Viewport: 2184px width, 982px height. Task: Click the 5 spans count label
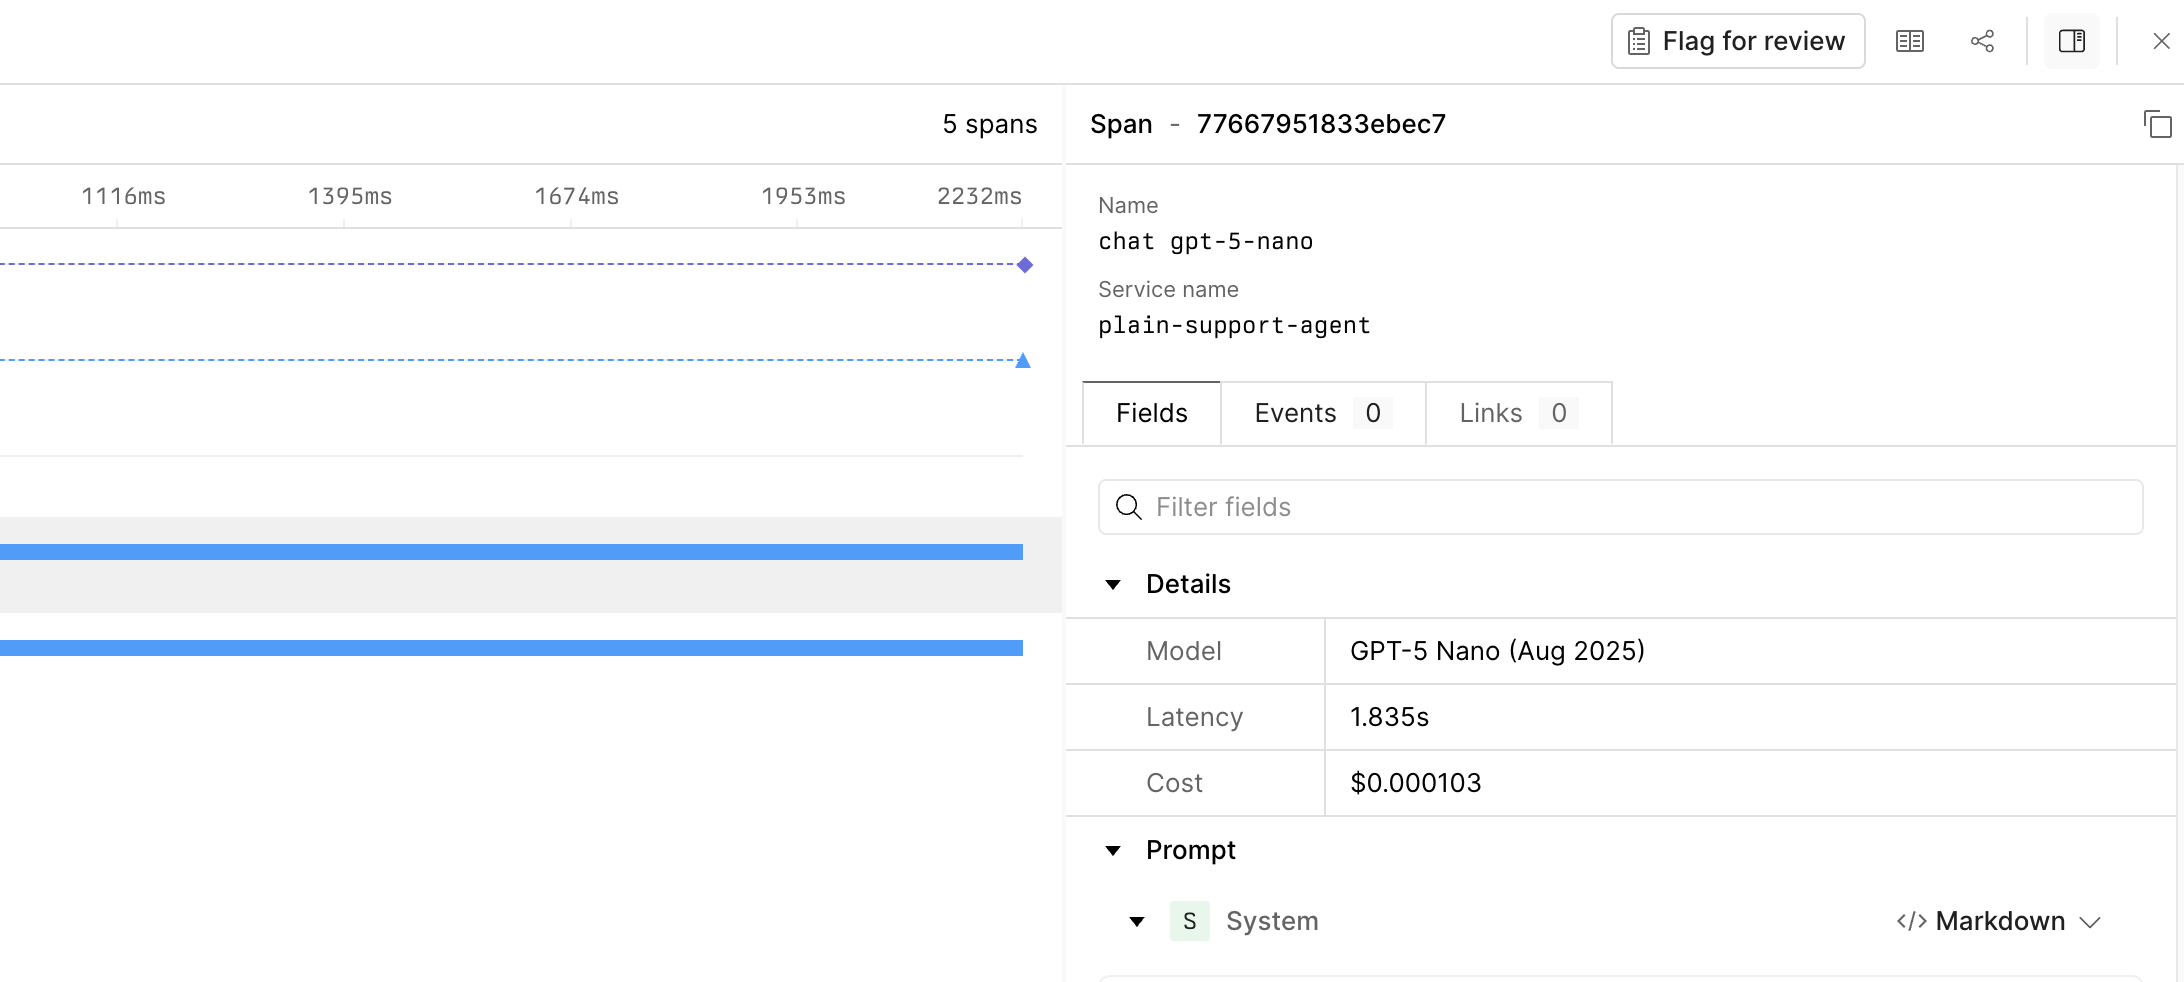tap(989, 124)
